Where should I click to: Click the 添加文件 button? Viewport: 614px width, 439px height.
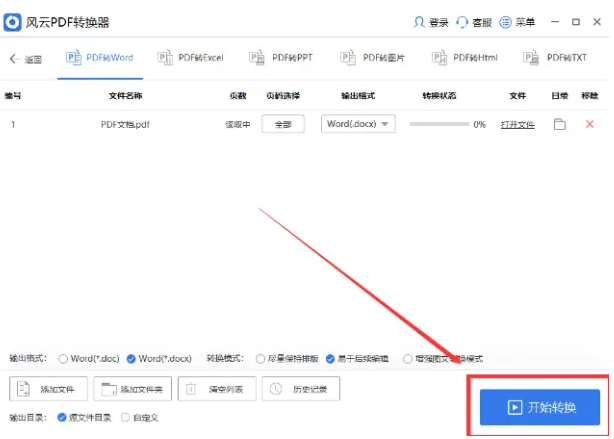point(48,389)
